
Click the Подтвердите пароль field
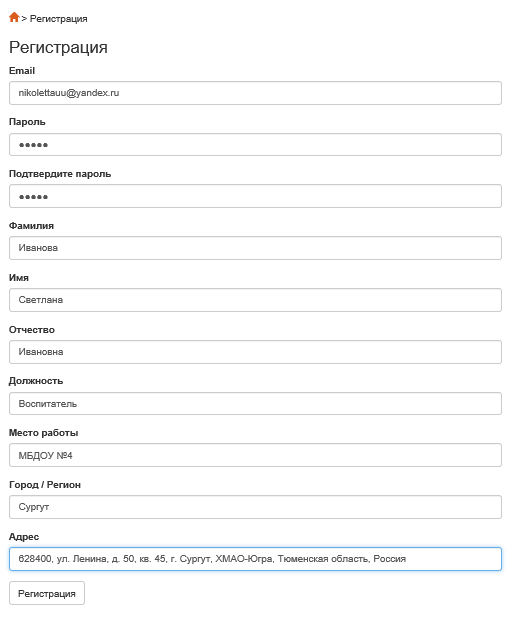coord(255,196)
